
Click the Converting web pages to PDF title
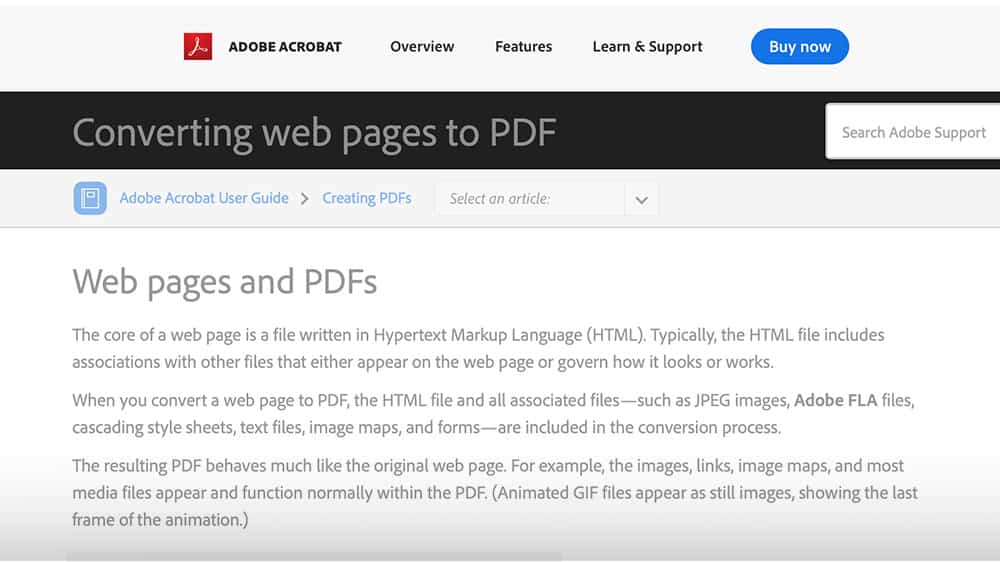[x=314, y=133]
